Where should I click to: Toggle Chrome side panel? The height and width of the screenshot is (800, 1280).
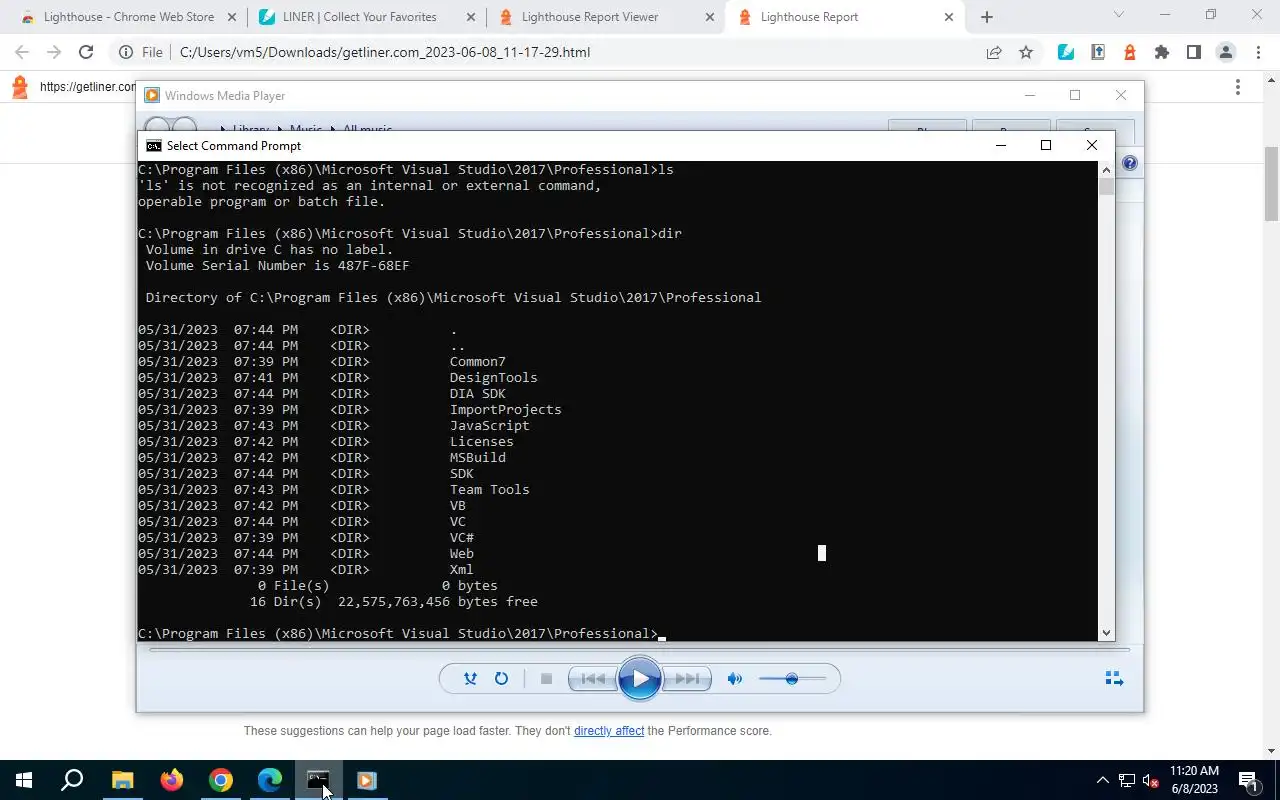tap(1194, 52)
